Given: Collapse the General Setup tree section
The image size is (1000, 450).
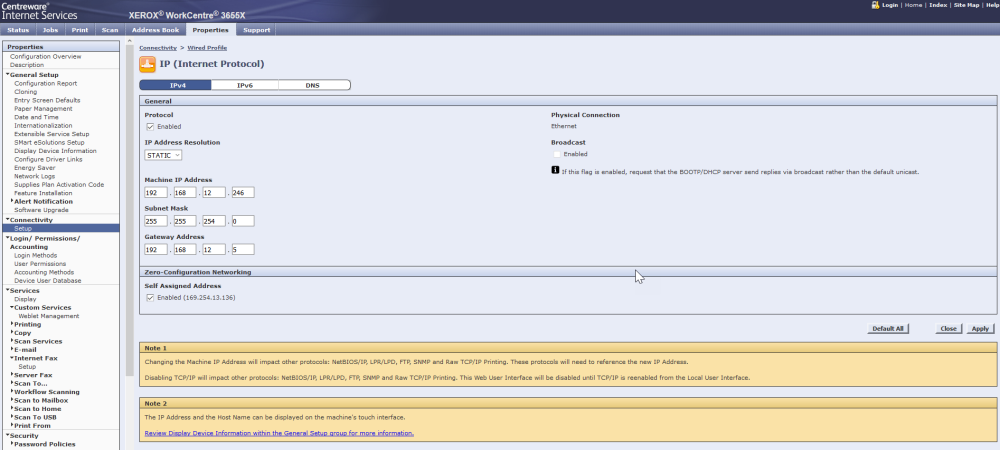Looking at the screenshot, I should (8, 75).
